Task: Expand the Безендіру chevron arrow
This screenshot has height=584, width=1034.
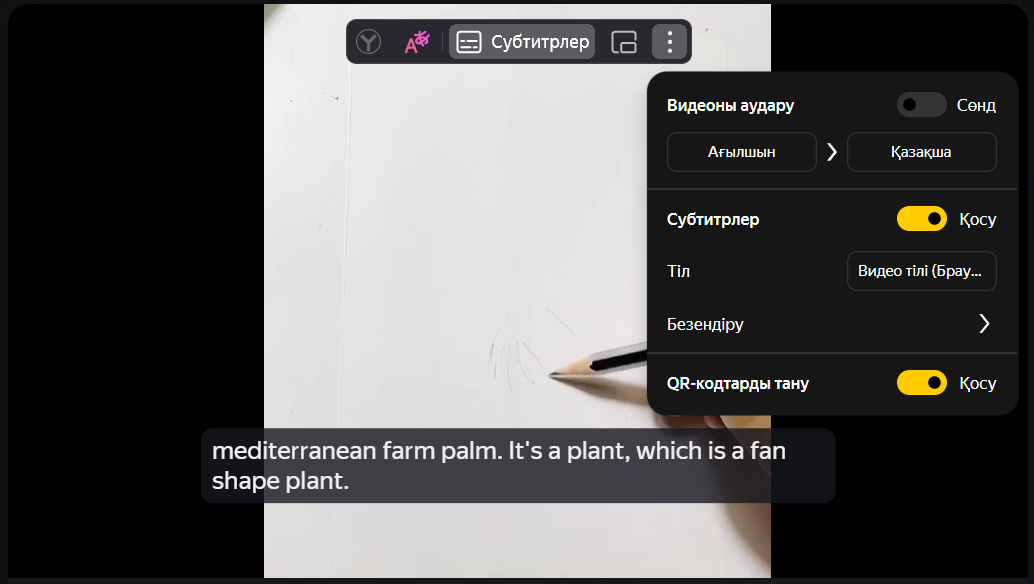Action: [984, 324]
